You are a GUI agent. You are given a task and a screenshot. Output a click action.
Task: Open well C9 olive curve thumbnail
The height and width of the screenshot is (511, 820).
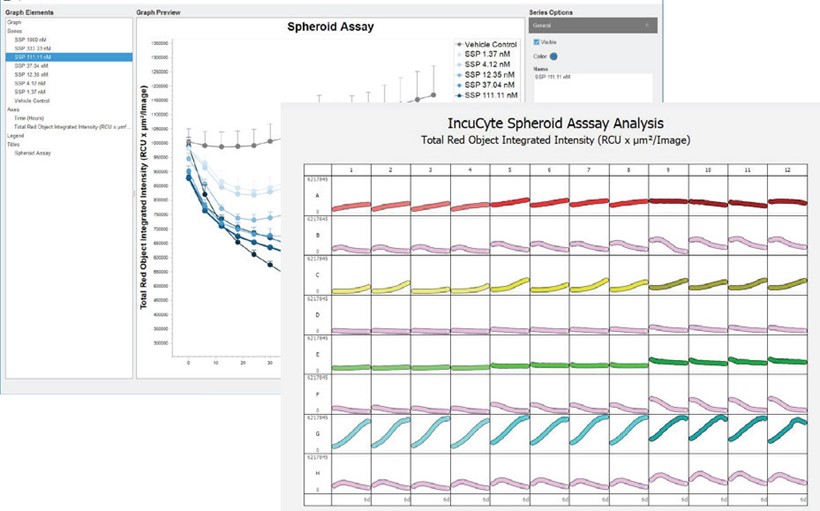point(668,285)
